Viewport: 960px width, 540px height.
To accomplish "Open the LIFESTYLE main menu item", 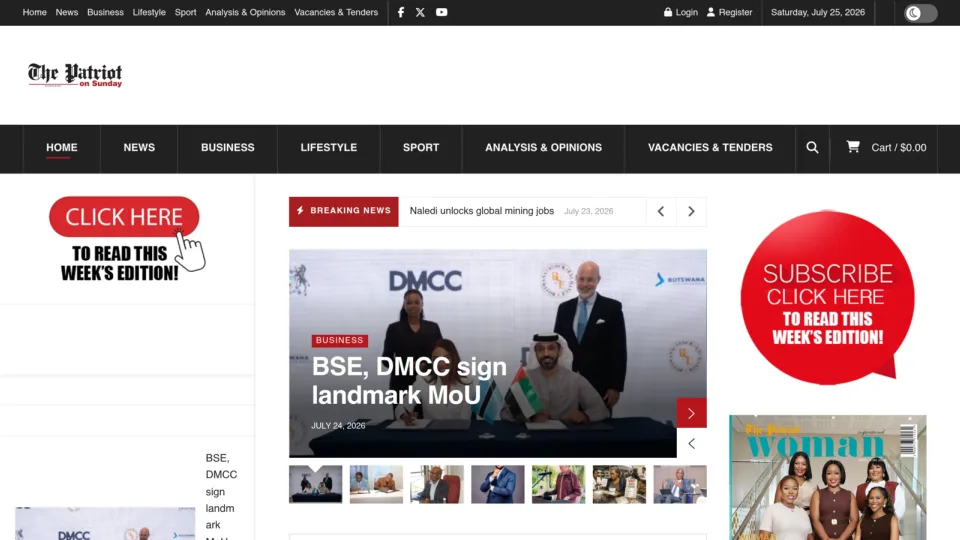I will tap(329, 148).
